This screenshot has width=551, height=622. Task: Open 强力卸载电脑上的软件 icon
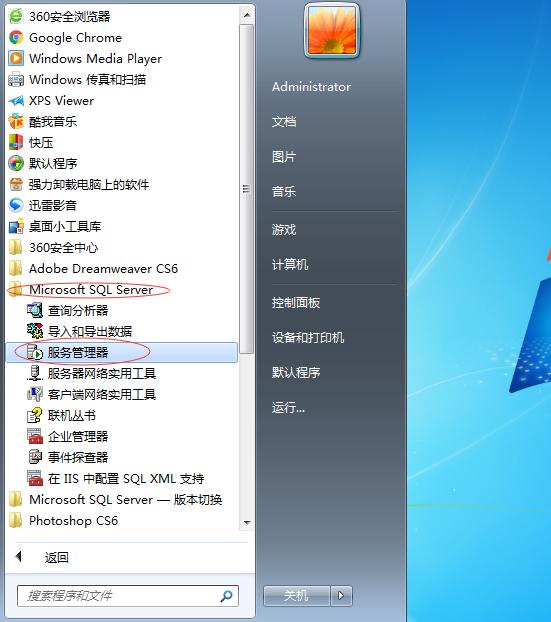click(16, 184)
